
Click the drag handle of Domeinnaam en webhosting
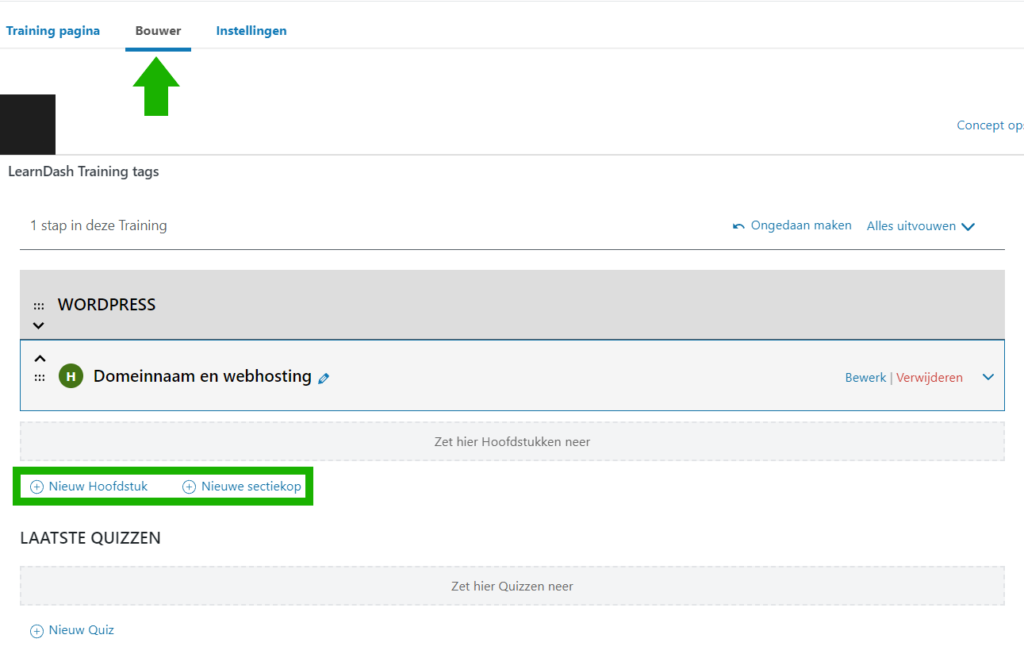[x=39, y=377]
